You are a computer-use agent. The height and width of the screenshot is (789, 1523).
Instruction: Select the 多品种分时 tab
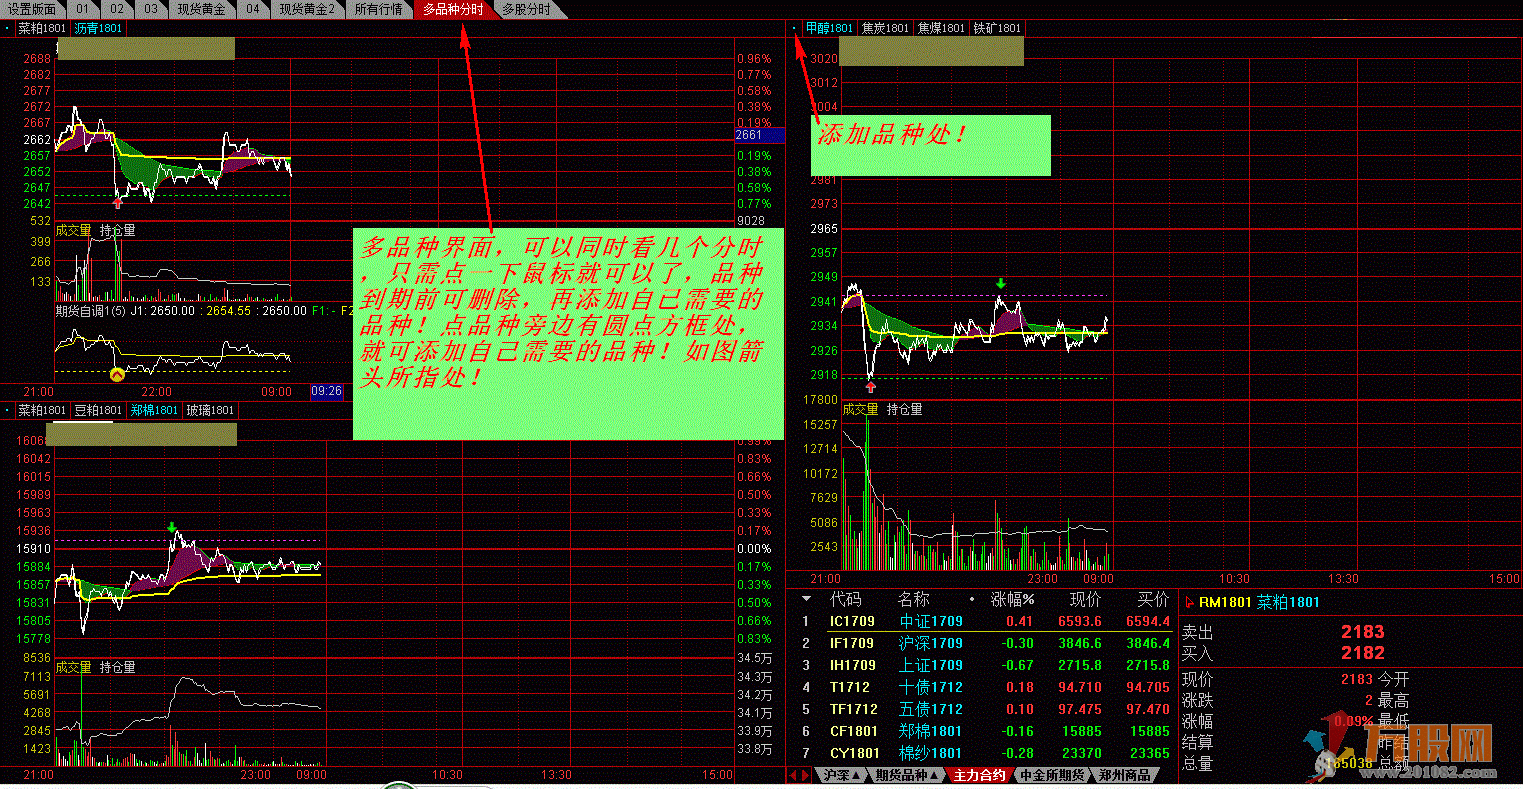(453, 9)
